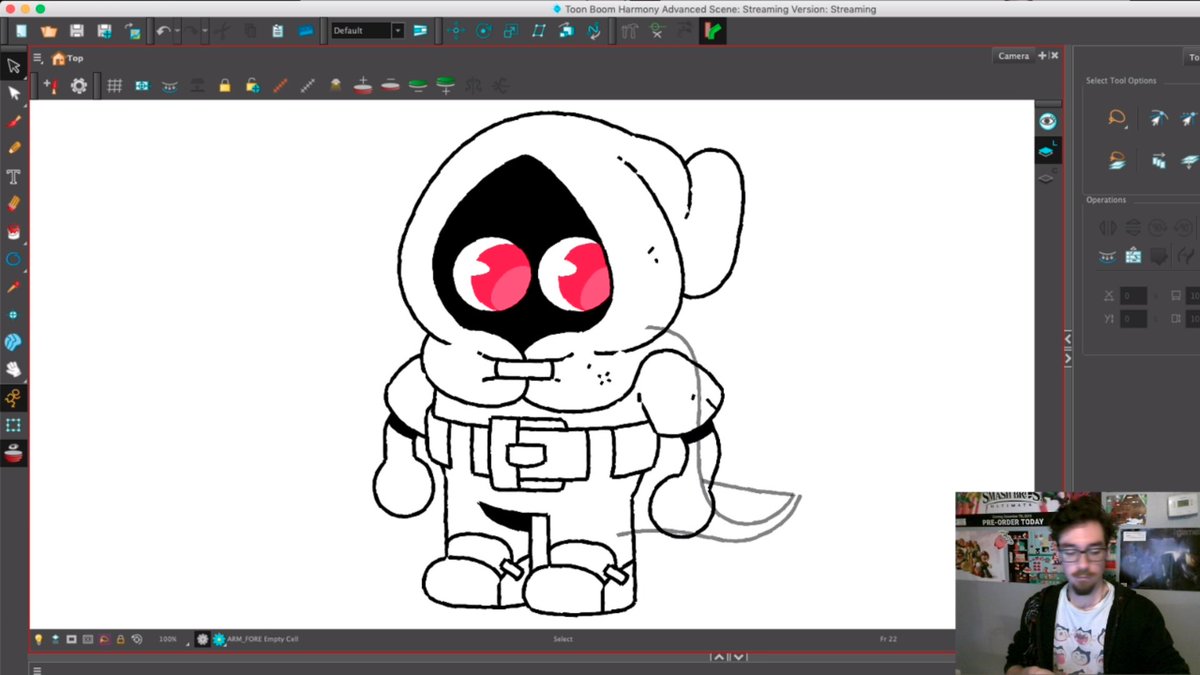Viewport: 1200px width, 675px height.
Task: Add a view with the plus next to Camera tab
Action: (1042, 56)
